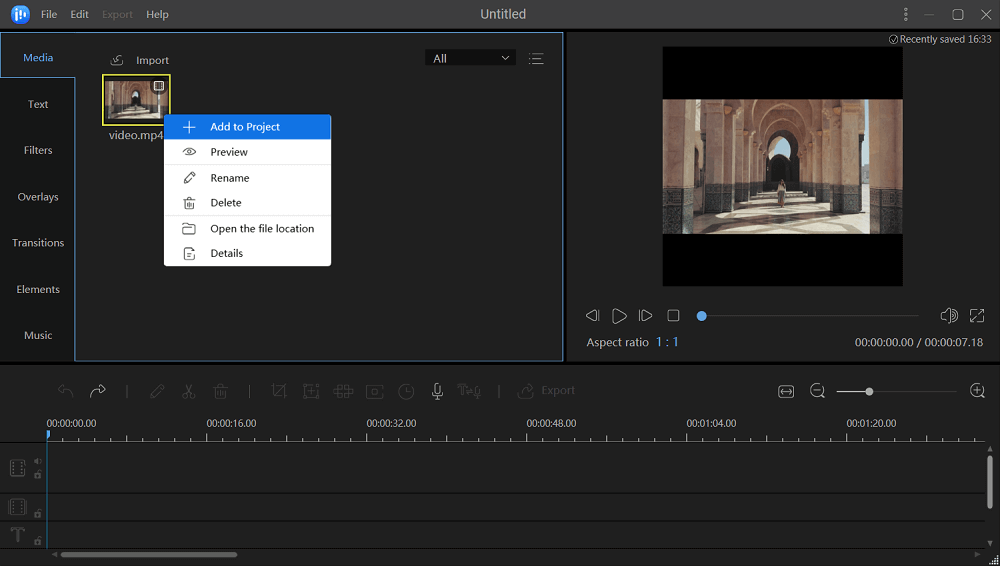The height and width of the screenshot is (566, 1000).
Task: Select the video.mp4 thumbnail
Action: (x=135, y=99)
